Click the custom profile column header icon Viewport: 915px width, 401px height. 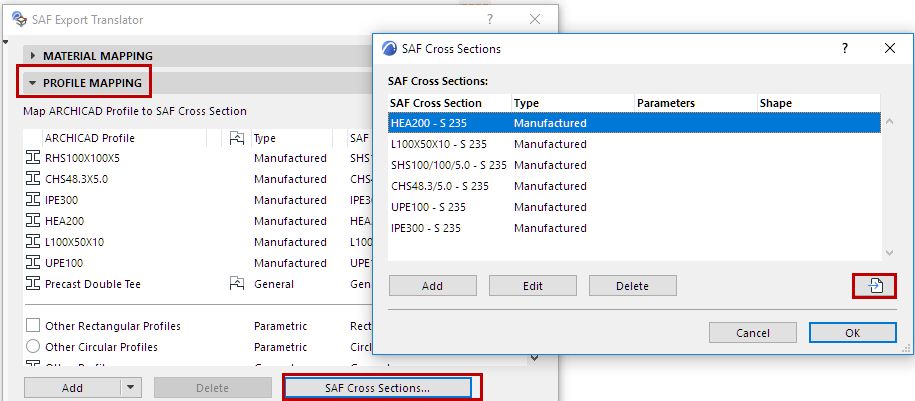click(236, 138)
